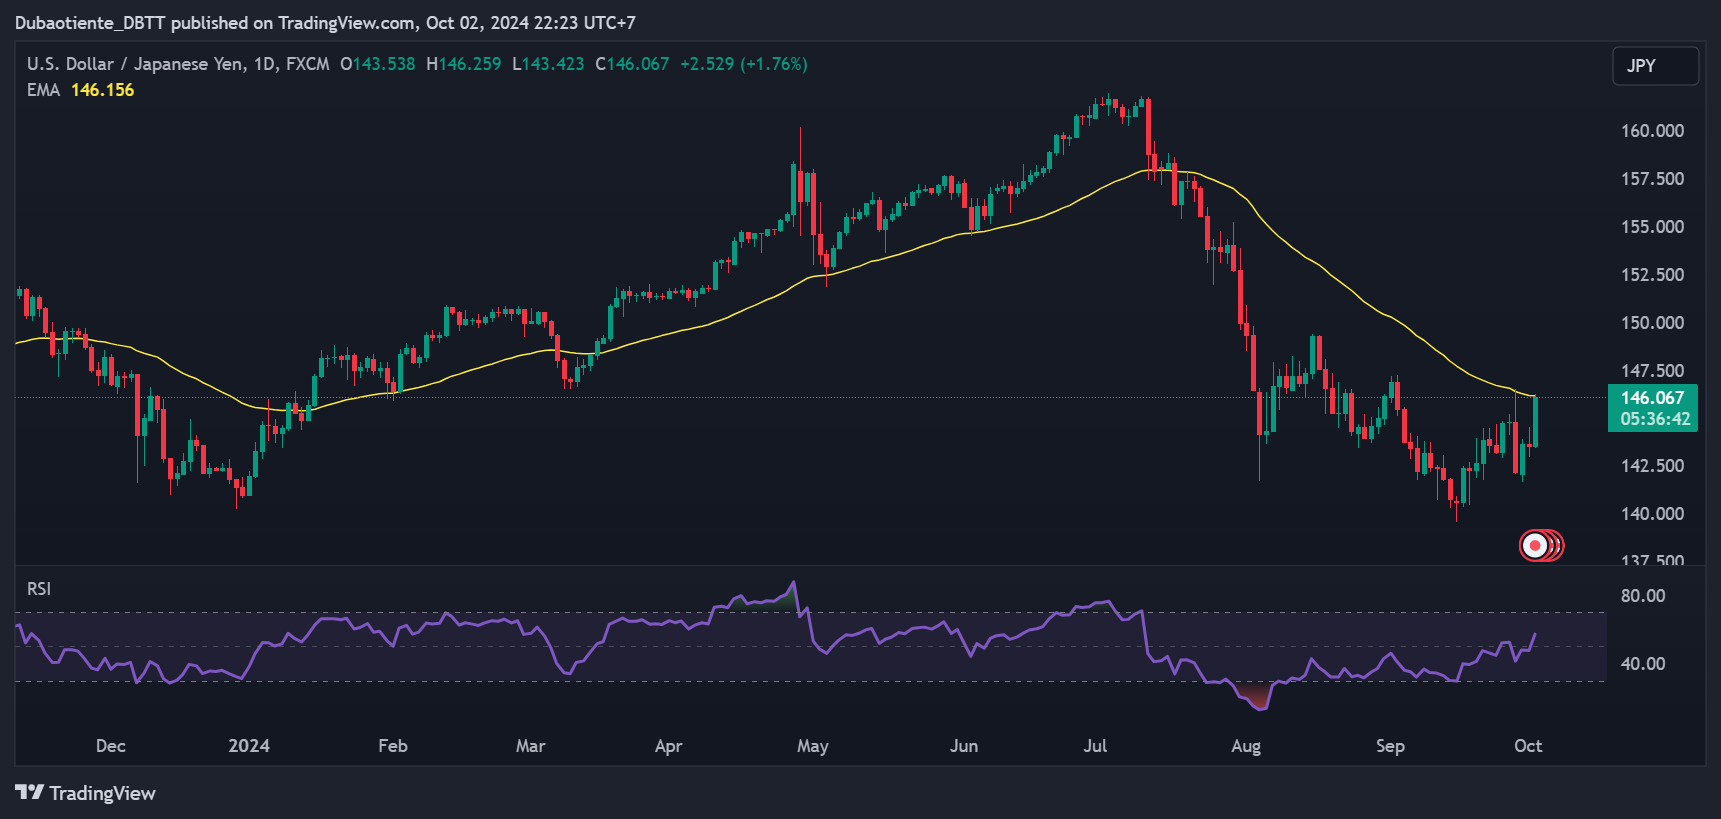Click the low price value L143.423

coord(548,64)
